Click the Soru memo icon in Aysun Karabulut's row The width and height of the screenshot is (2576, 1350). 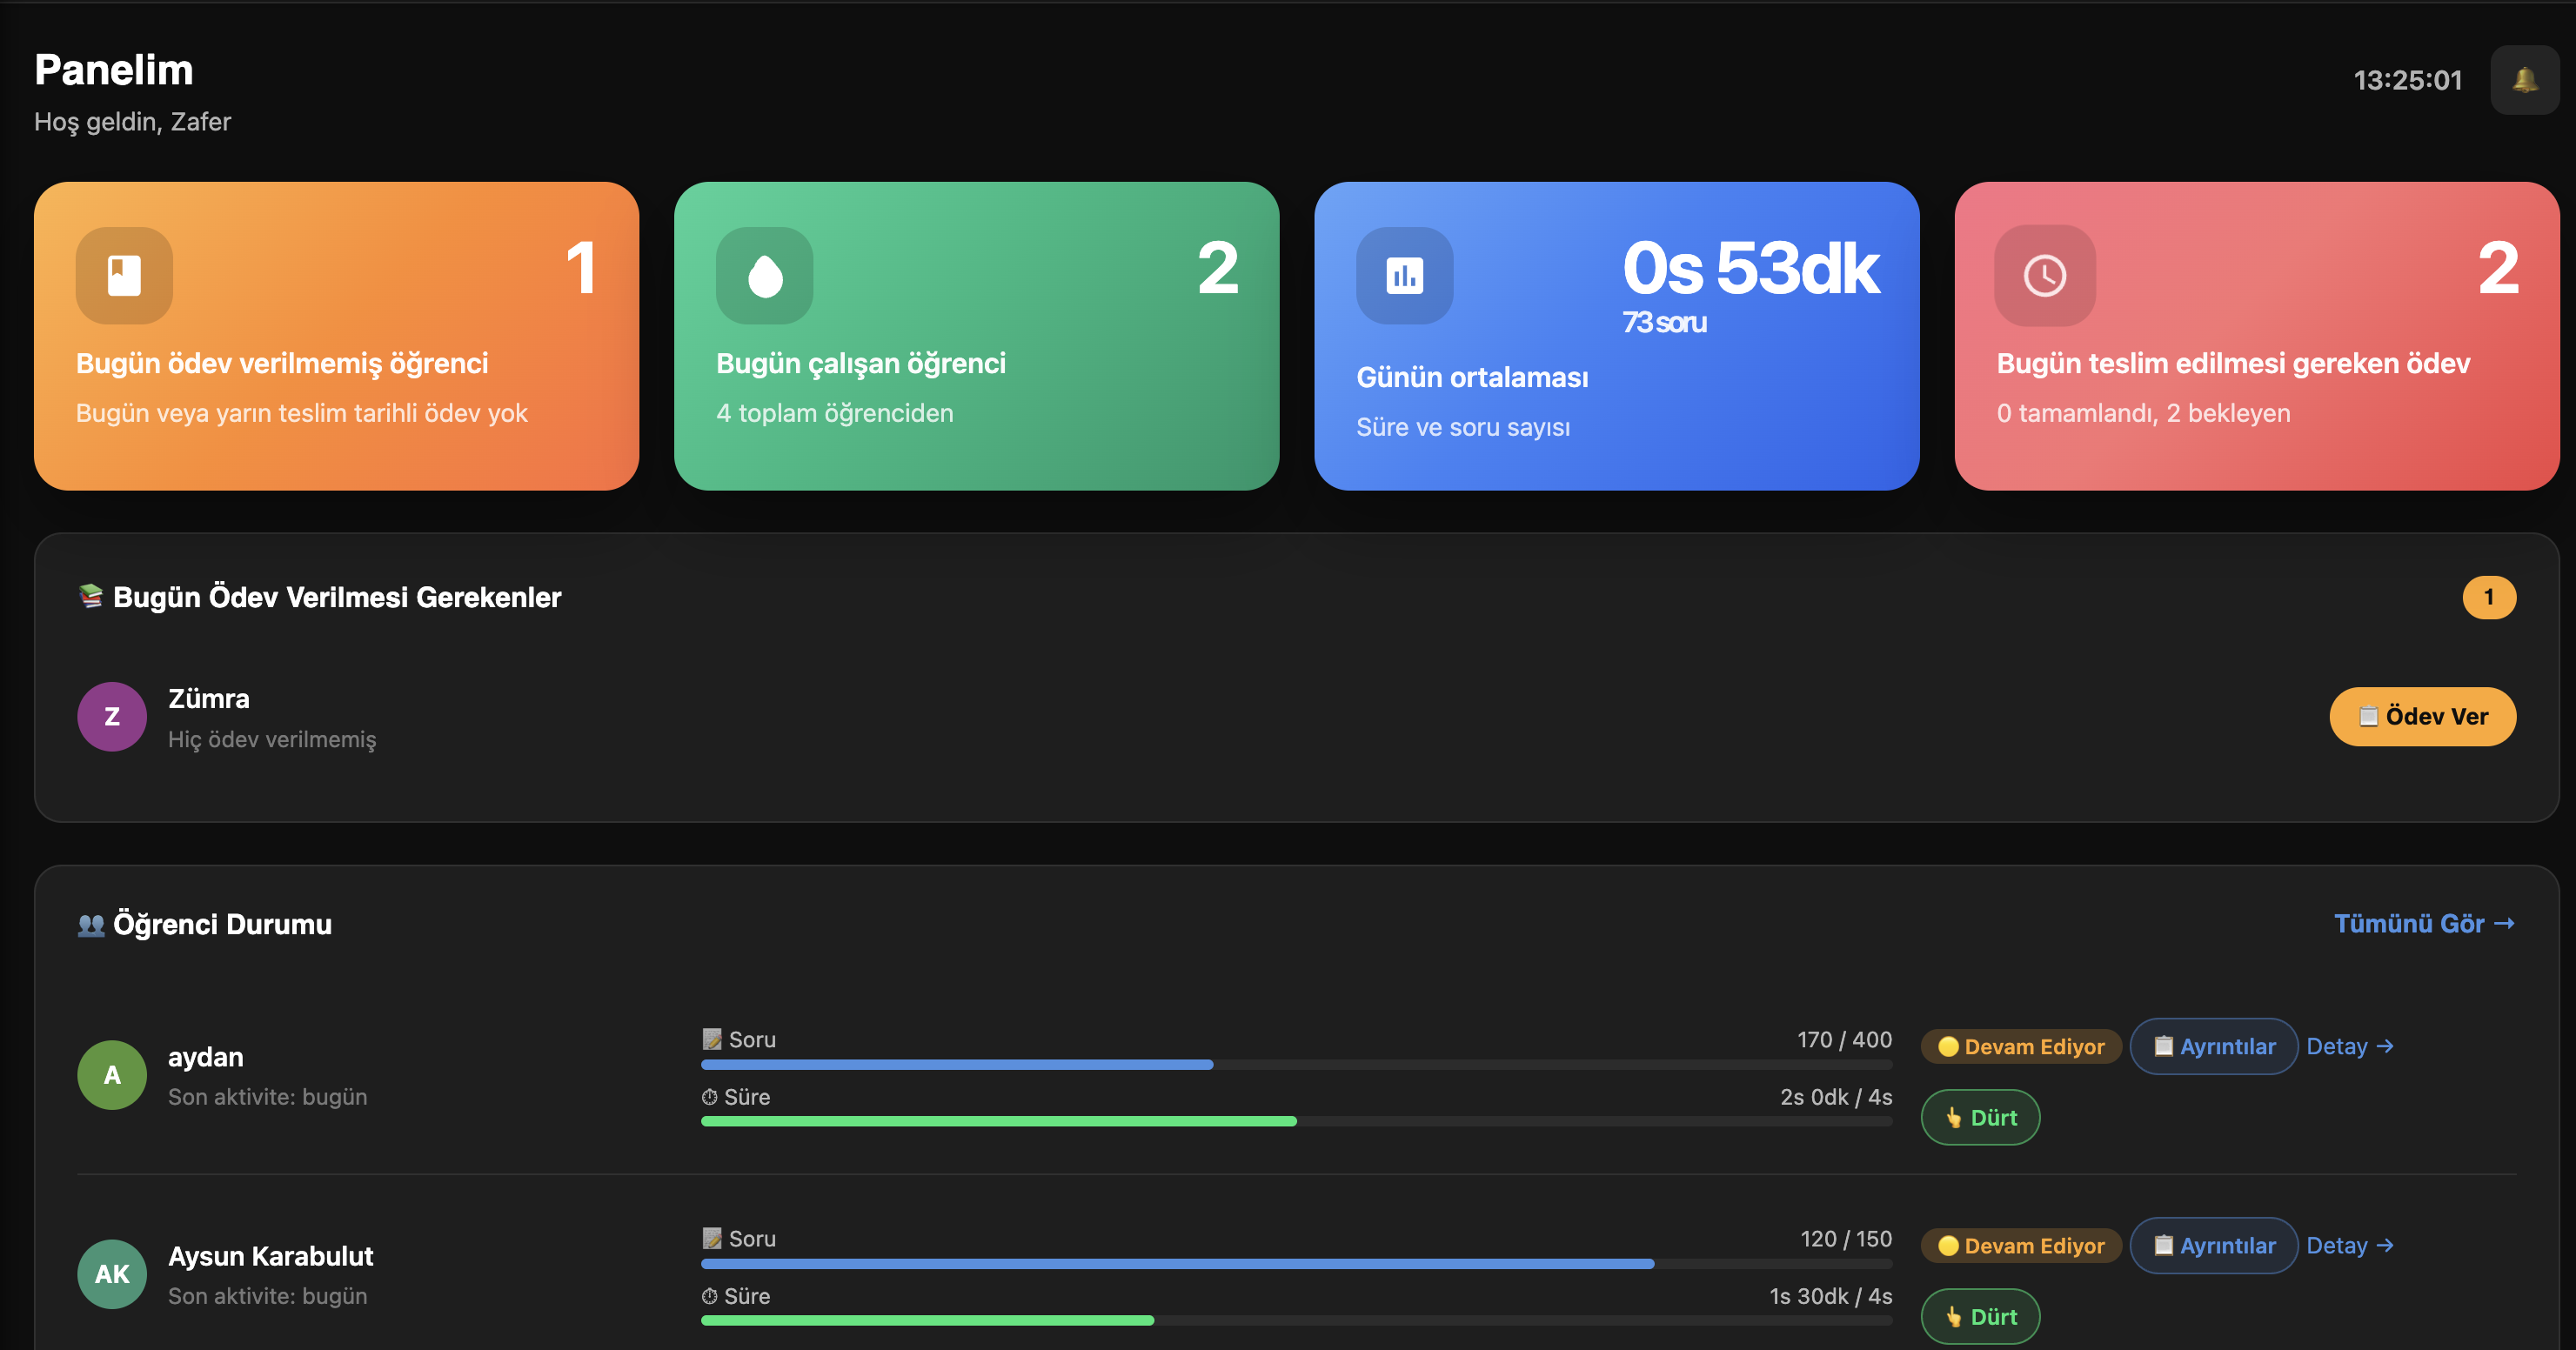tap(711, 1238)
